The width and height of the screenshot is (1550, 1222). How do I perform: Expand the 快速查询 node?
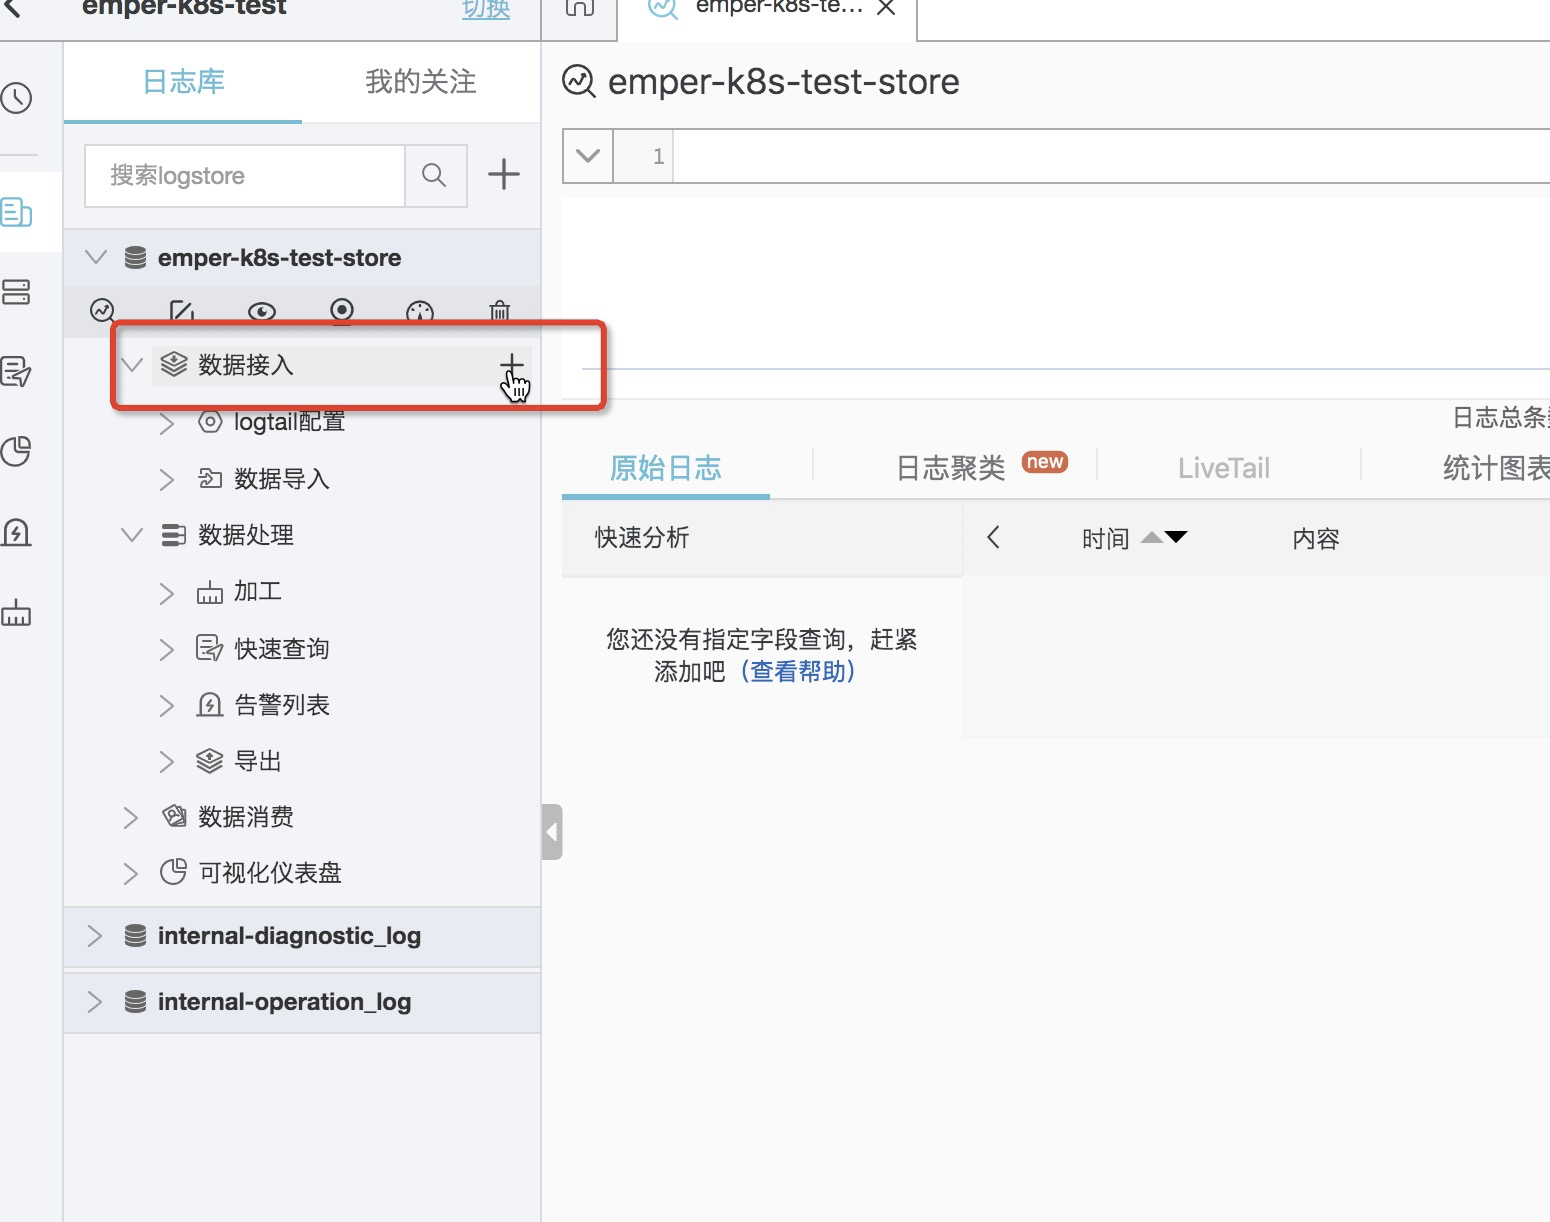point(167,650)
